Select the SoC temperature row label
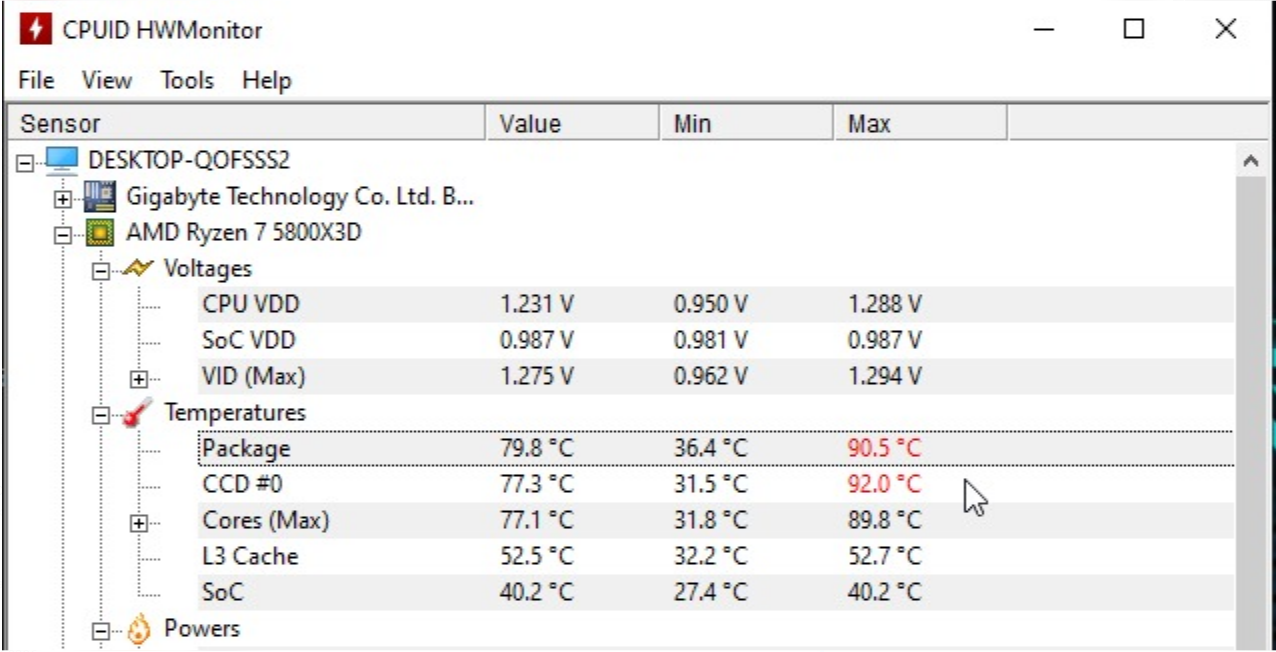This screenshot has width=1276, height=652. click(223, 592)
